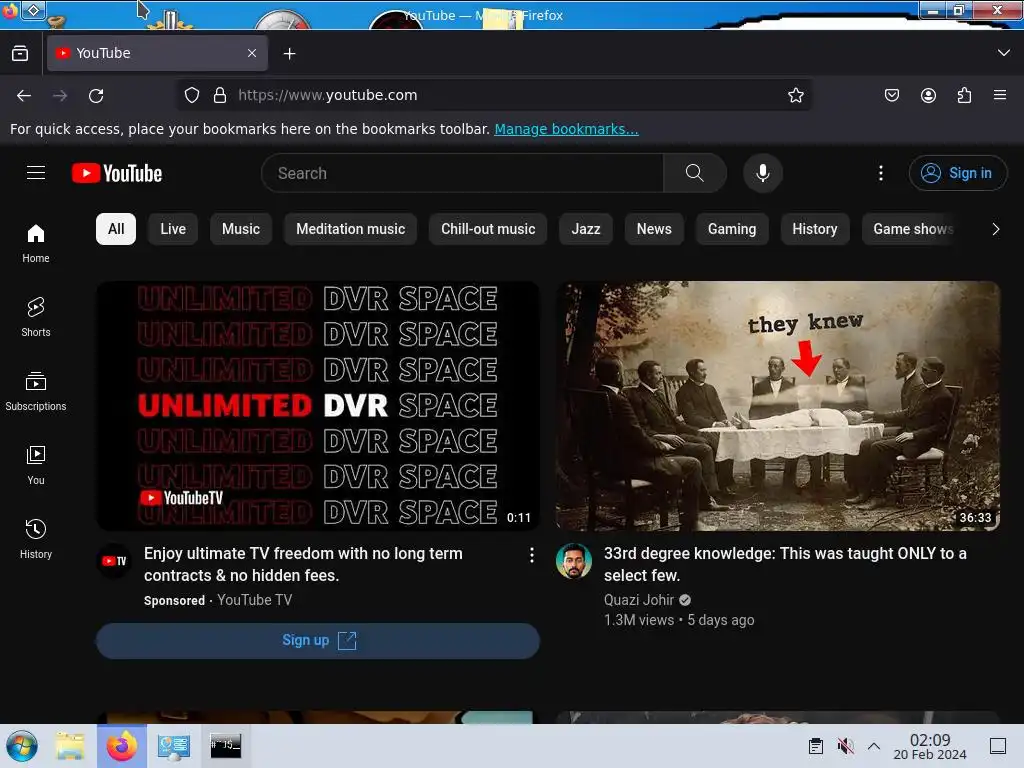Select the Music filter chip
The height and width of the screenshot is (768, 1024).
(x=241, y=229)
